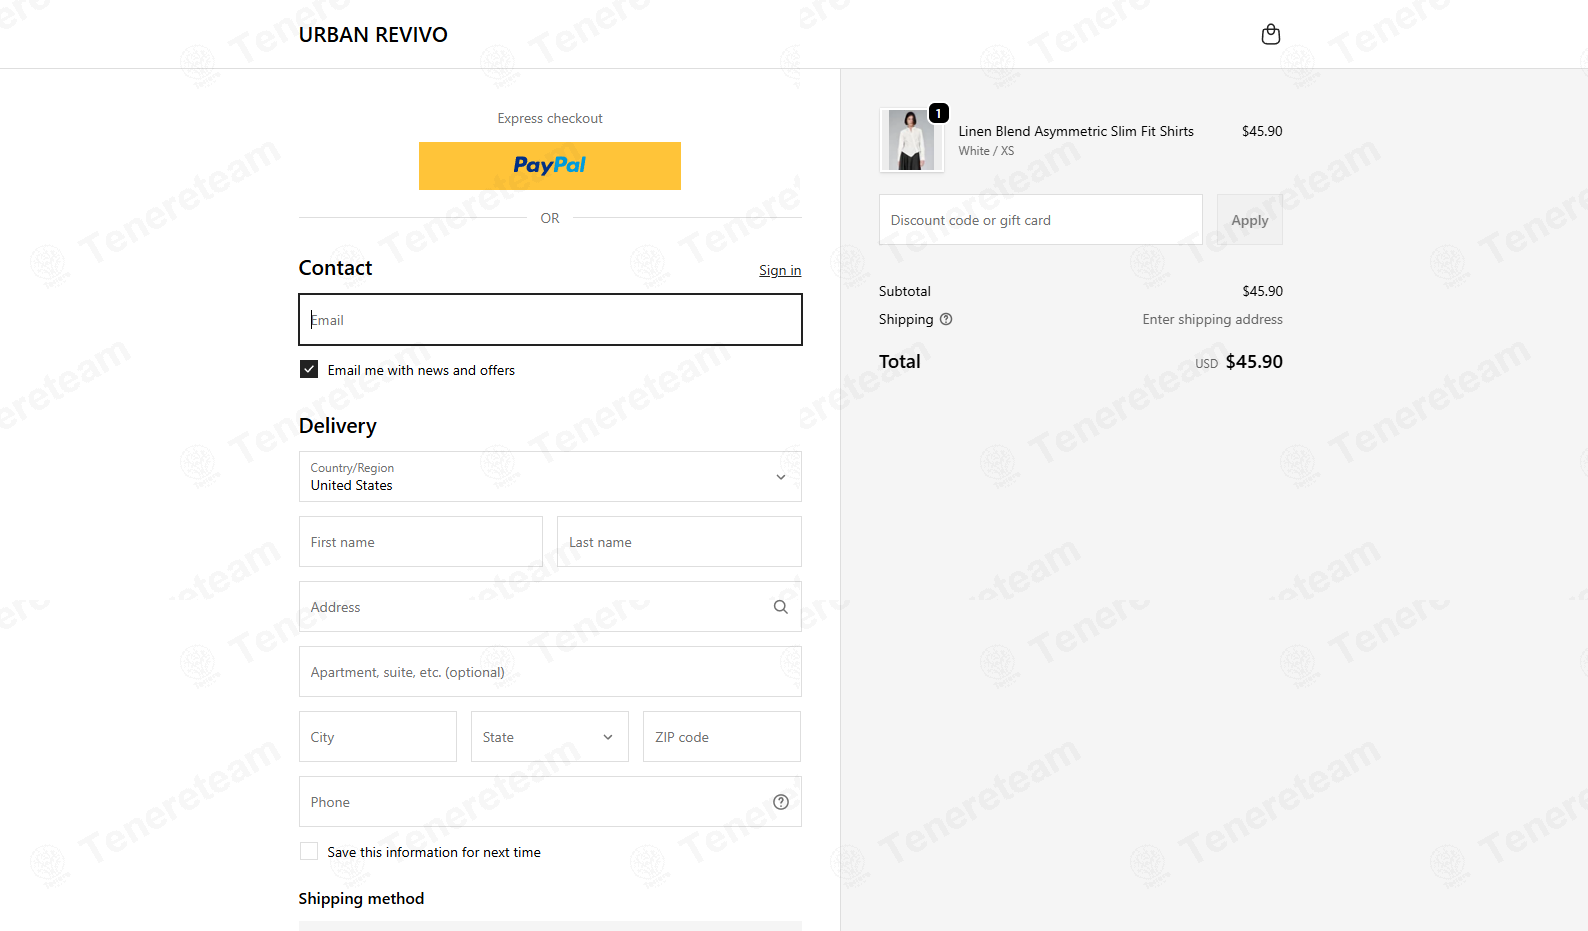Click the Phone input field
Viewport: 1588px width, 931px height.
point(550,802)
